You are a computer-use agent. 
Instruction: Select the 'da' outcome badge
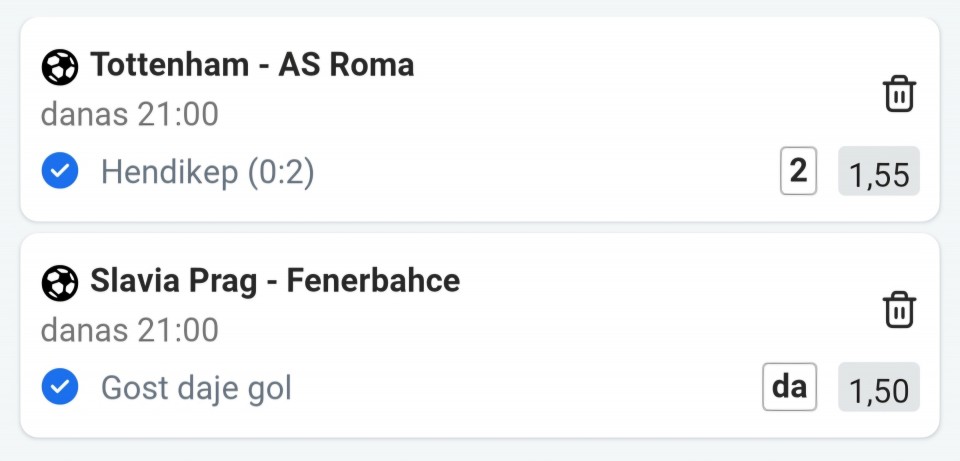[789, 387]
